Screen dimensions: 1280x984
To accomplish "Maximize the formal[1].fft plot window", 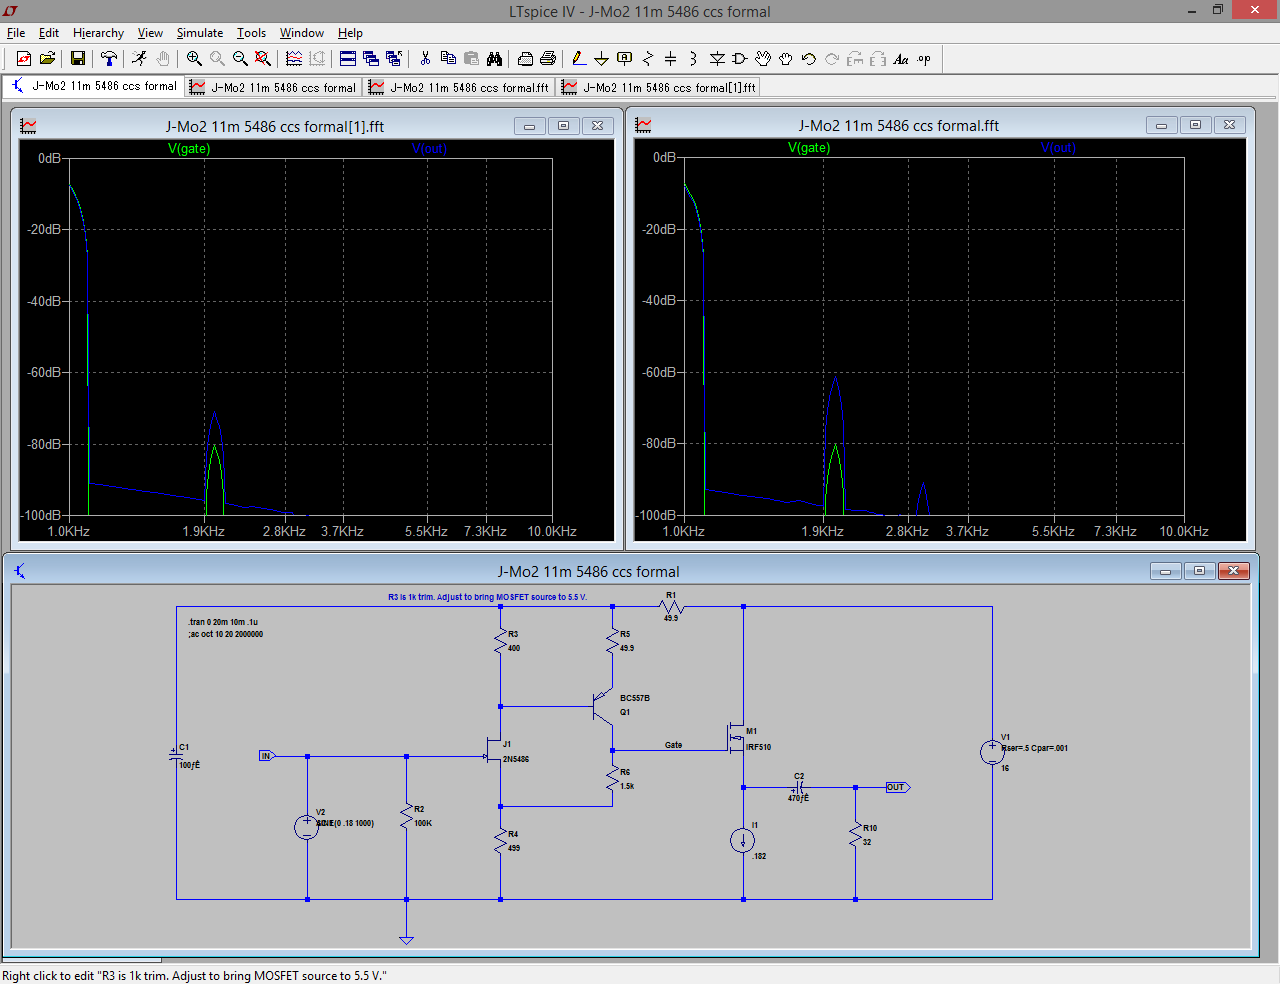I will (x=563, y=126).
